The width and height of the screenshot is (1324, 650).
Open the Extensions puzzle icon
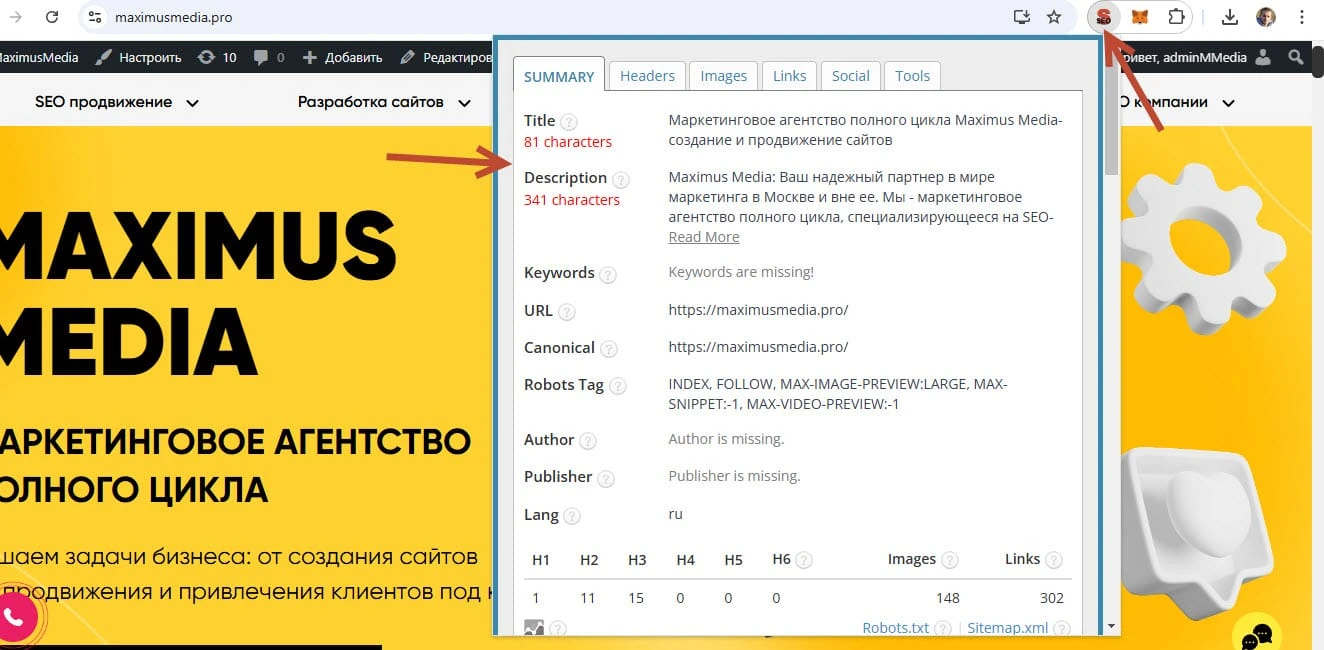(1176, 17)
